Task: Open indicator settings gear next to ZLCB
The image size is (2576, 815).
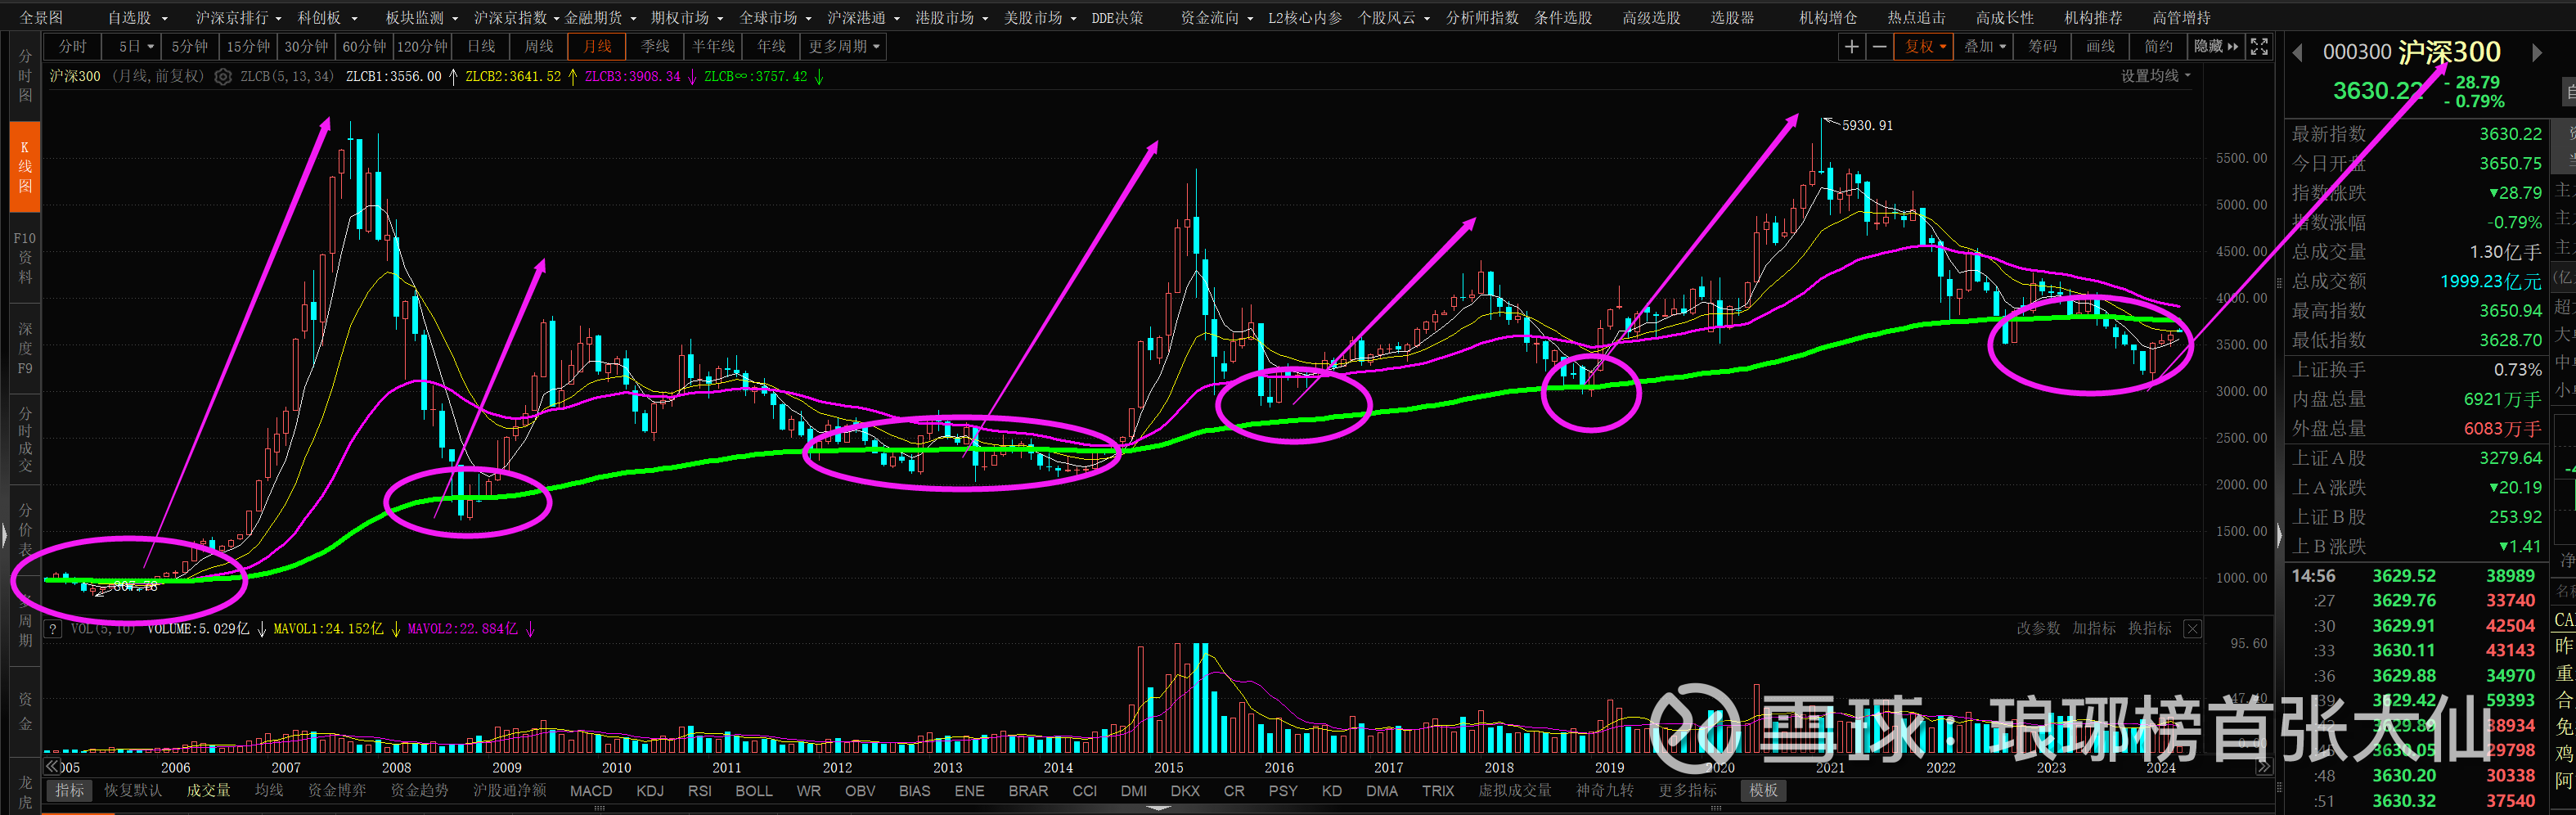Action: click(x=223, y=77)
